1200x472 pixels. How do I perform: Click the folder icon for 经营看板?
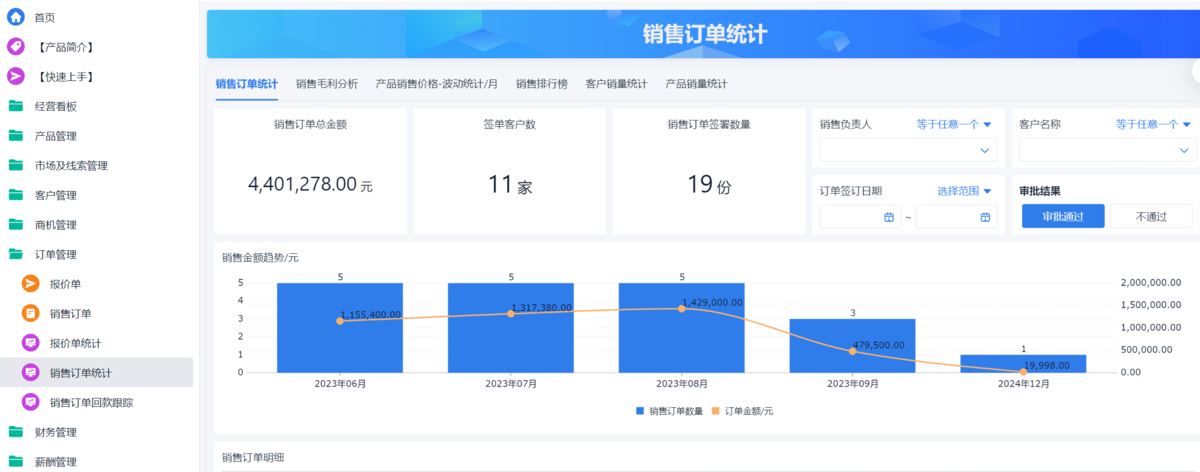(x=15, y=106)
